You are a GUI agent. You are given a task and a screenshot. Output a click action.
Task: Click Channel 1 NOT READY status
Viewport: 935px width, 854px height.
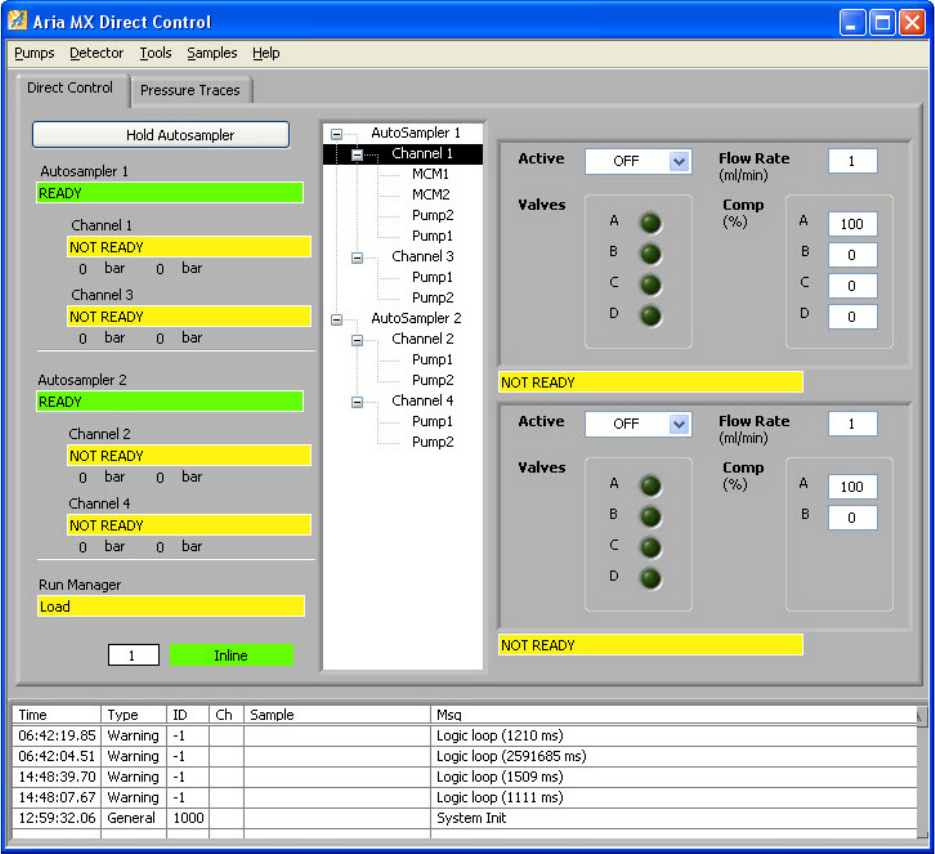click(189, 247)
